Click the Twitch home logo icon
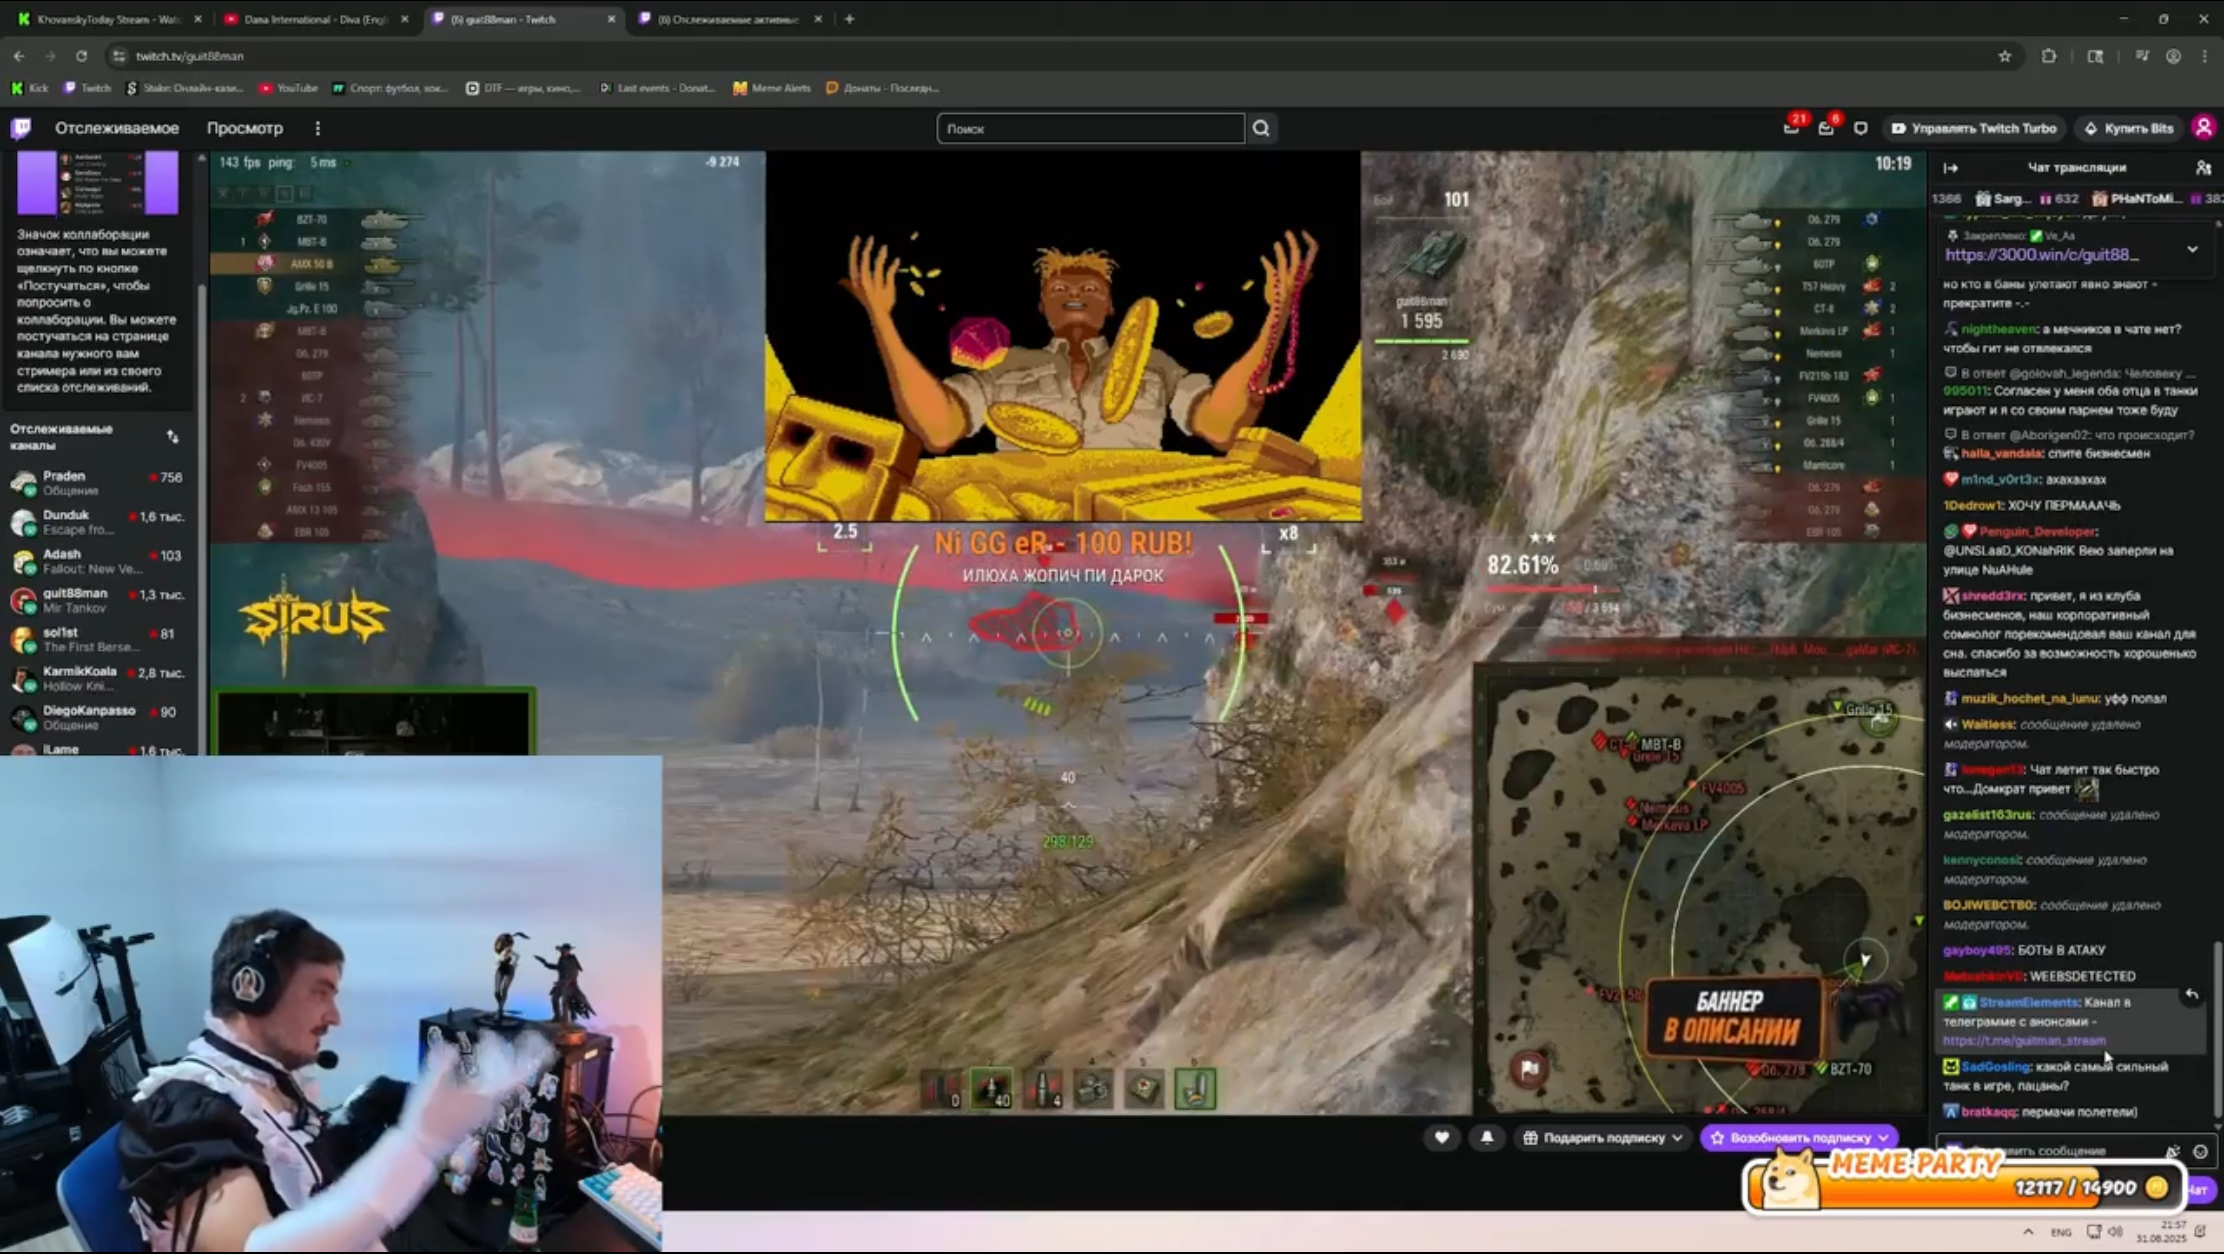This screenshot has width=2224, height=1254. coord(21,128)
